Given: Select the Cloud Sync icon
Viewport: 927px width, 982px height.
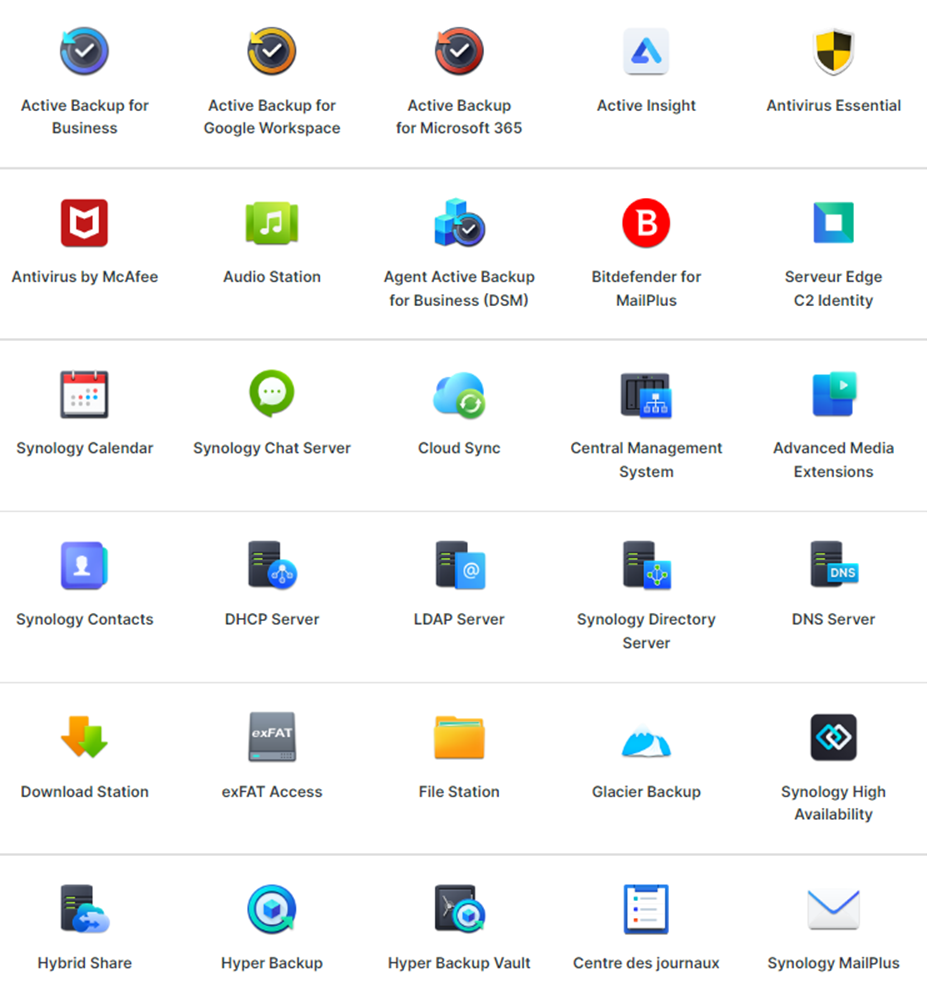Looking at the screenshot, I should [x=459, y=395].
